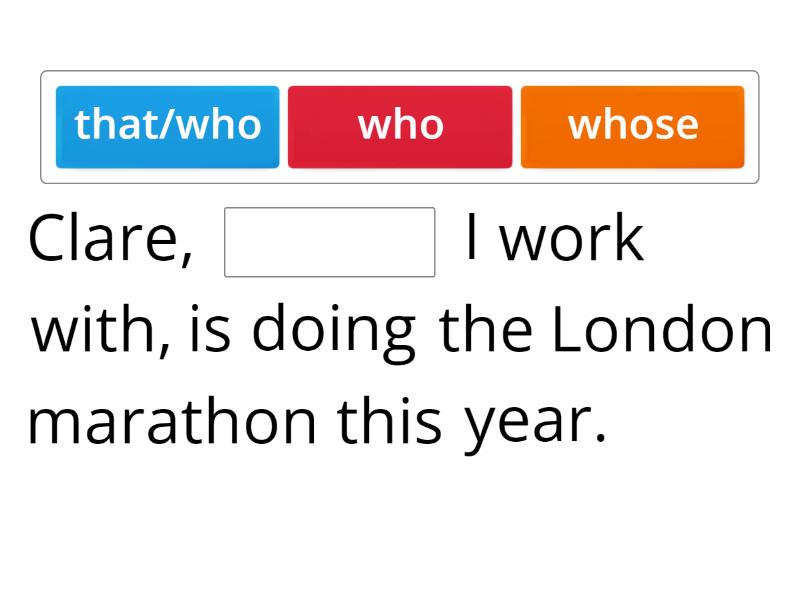
Task: Click the empty blank box after "Clare,"
Action: tap(330, 242)
